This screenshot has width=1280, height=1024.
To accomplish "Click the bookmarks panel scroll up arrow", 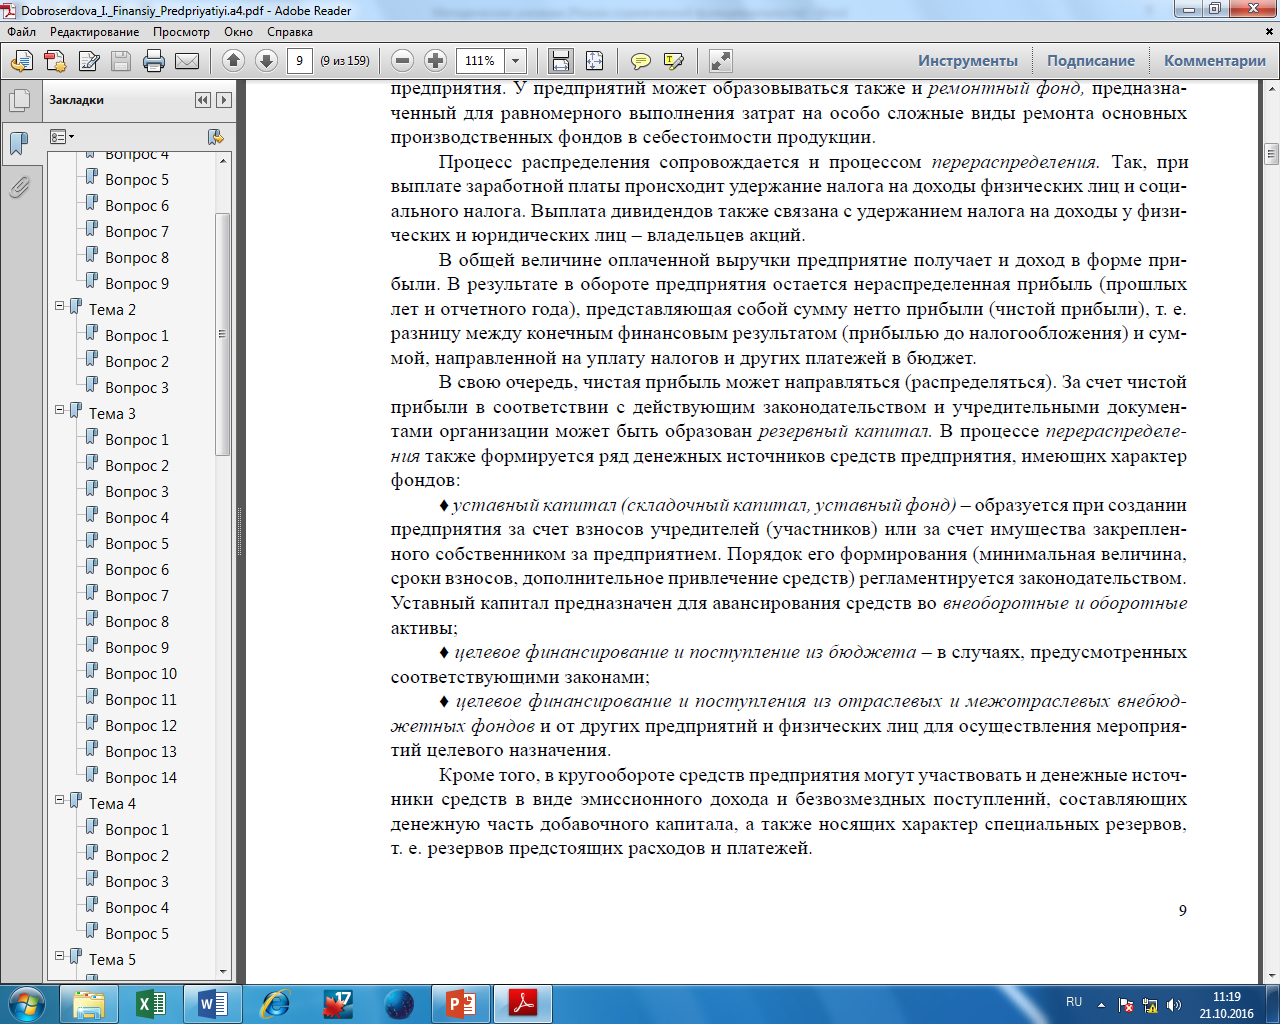I will click(x=223, y=161).
